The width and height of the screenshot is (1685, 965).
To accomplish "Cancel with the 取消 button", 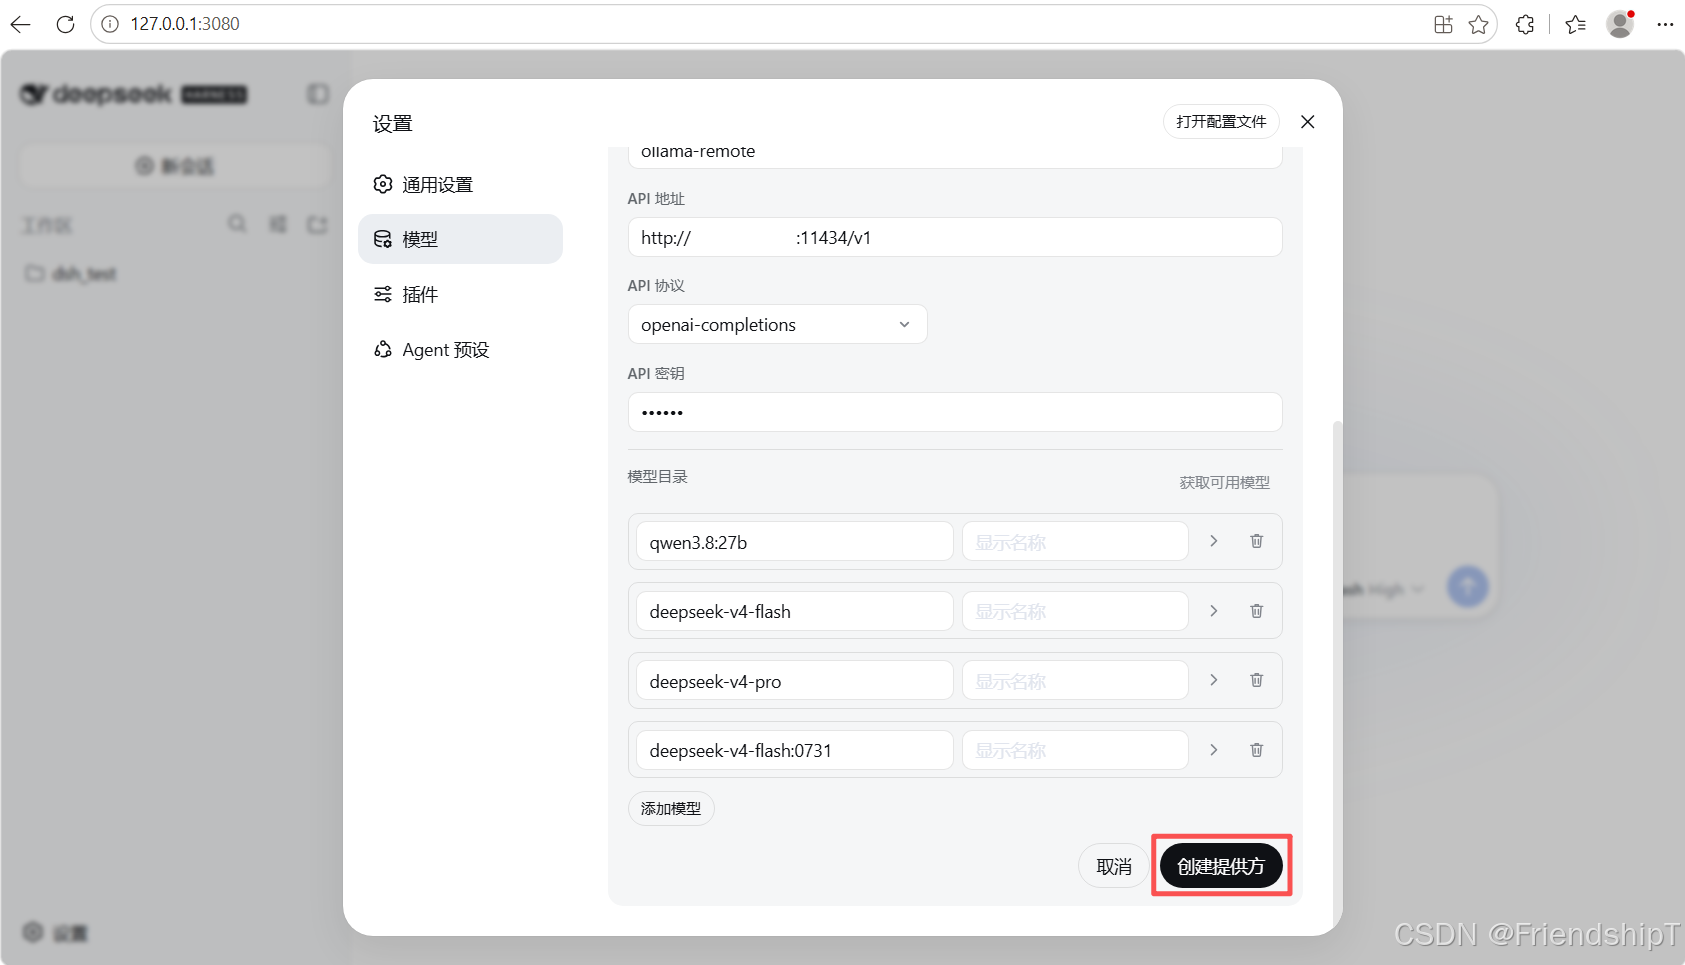I will (x=1114, y=866).
